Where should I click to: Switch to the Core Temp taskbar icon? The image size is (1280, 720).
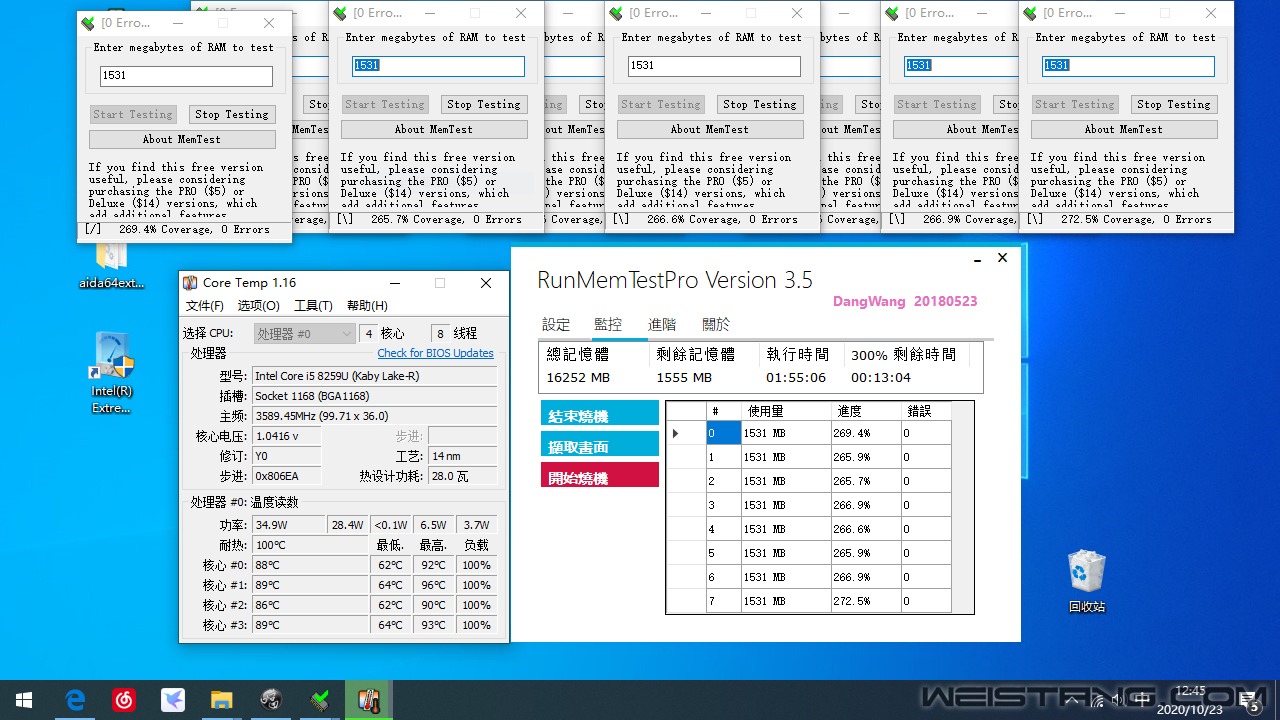pos(369,700)
